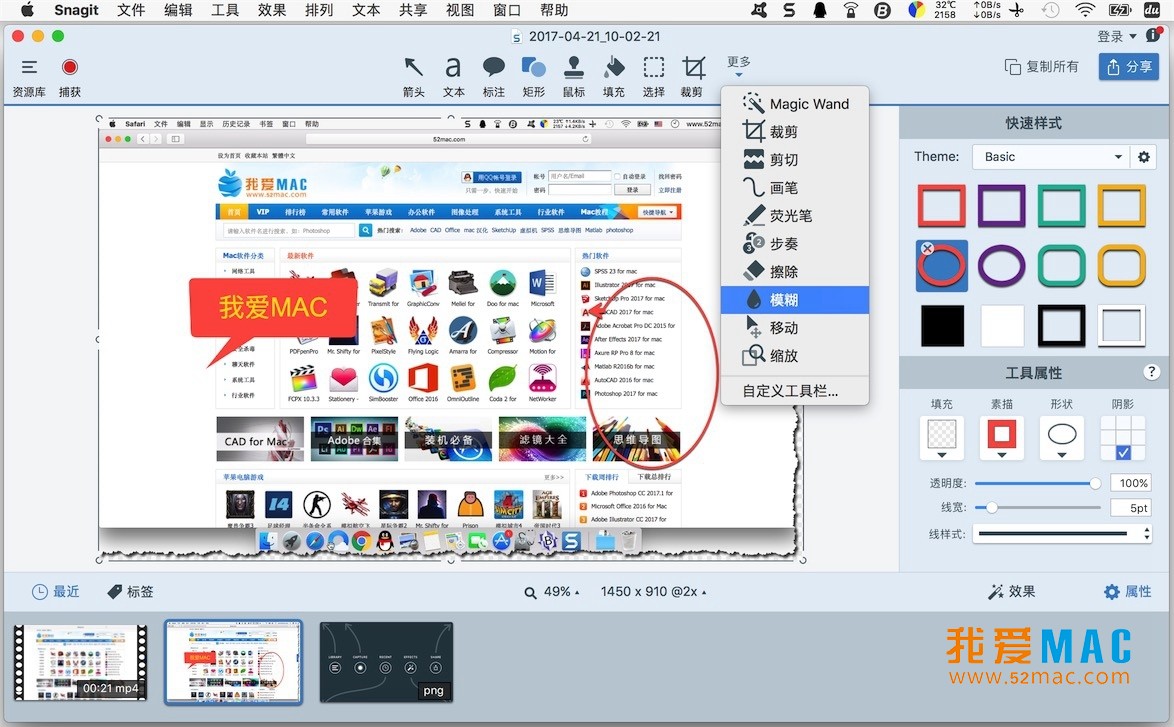1174x727 pixels.
Task: Apply the solid black rectangle quick style
Action: 942,326
